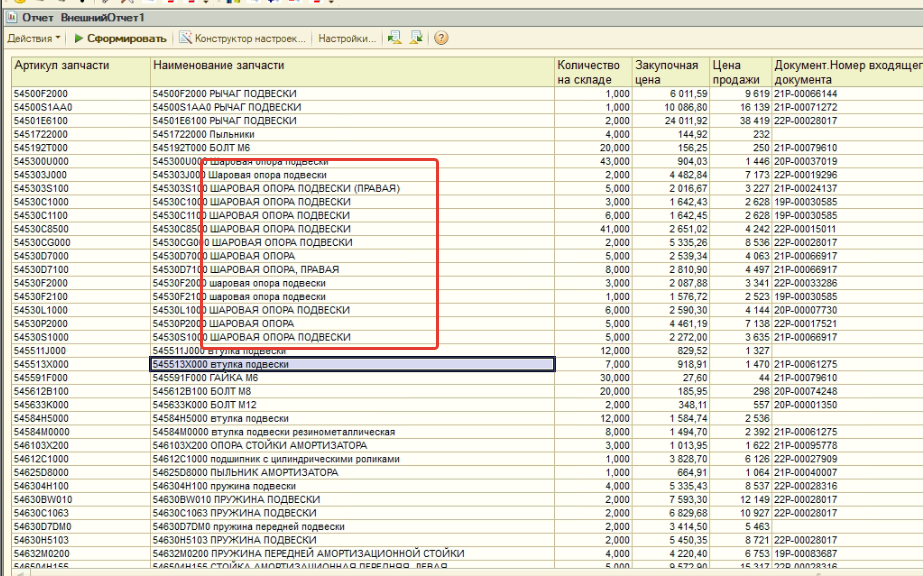Click the Закупочная цена column header
The image size is (923, 576).
[x=669, y=72]
